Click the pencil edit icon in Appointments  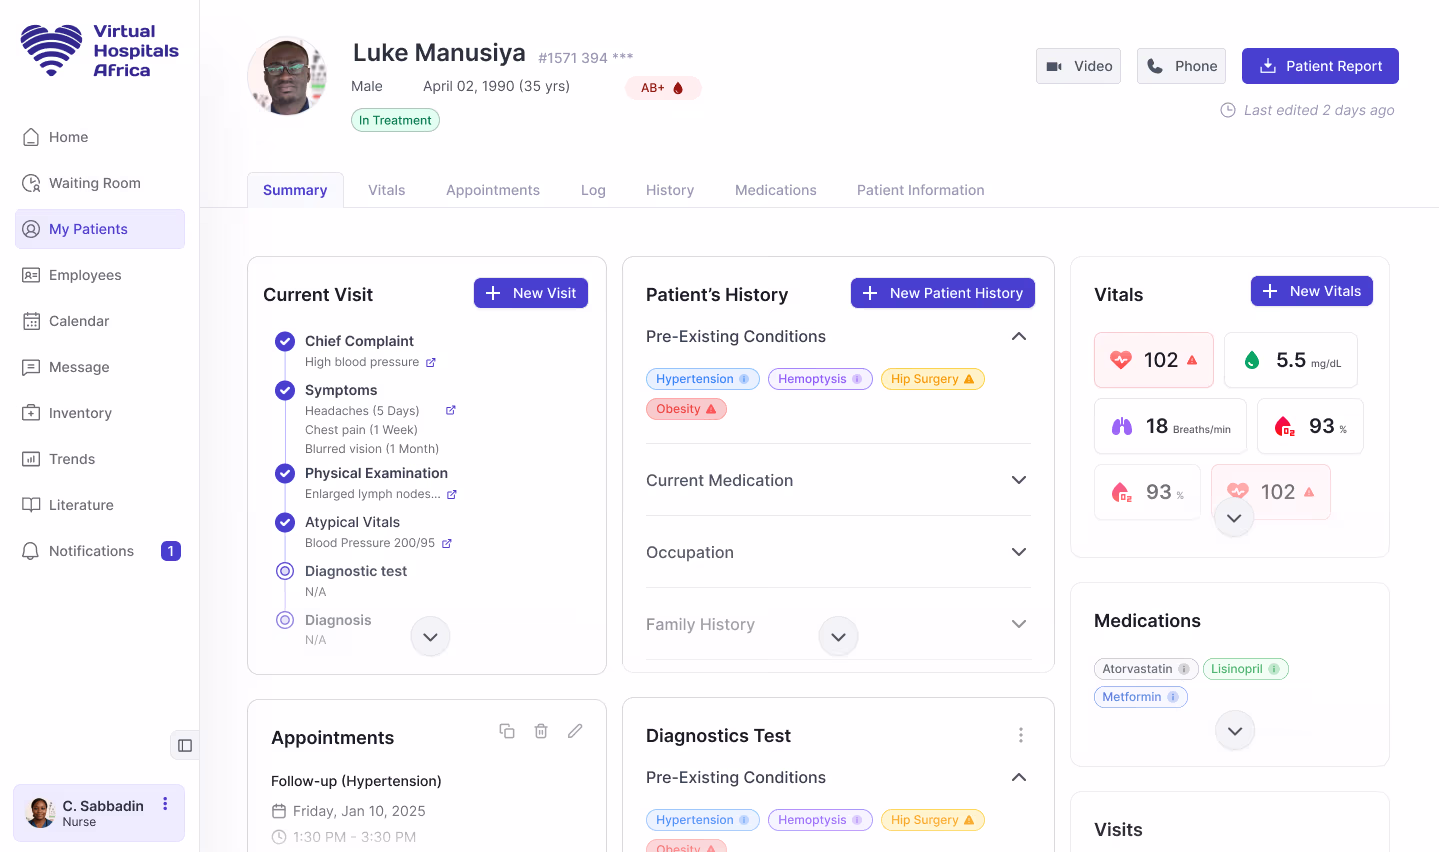(575, 731)
